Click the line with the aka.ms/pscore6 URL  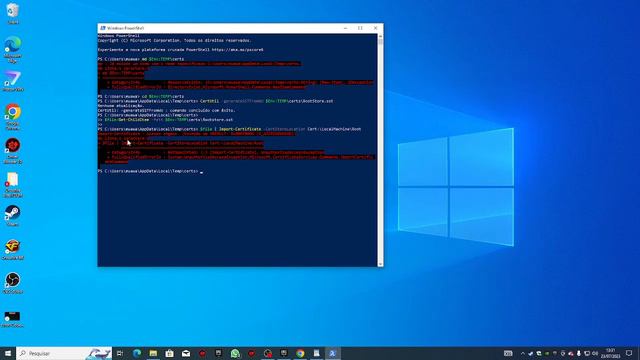180,50
